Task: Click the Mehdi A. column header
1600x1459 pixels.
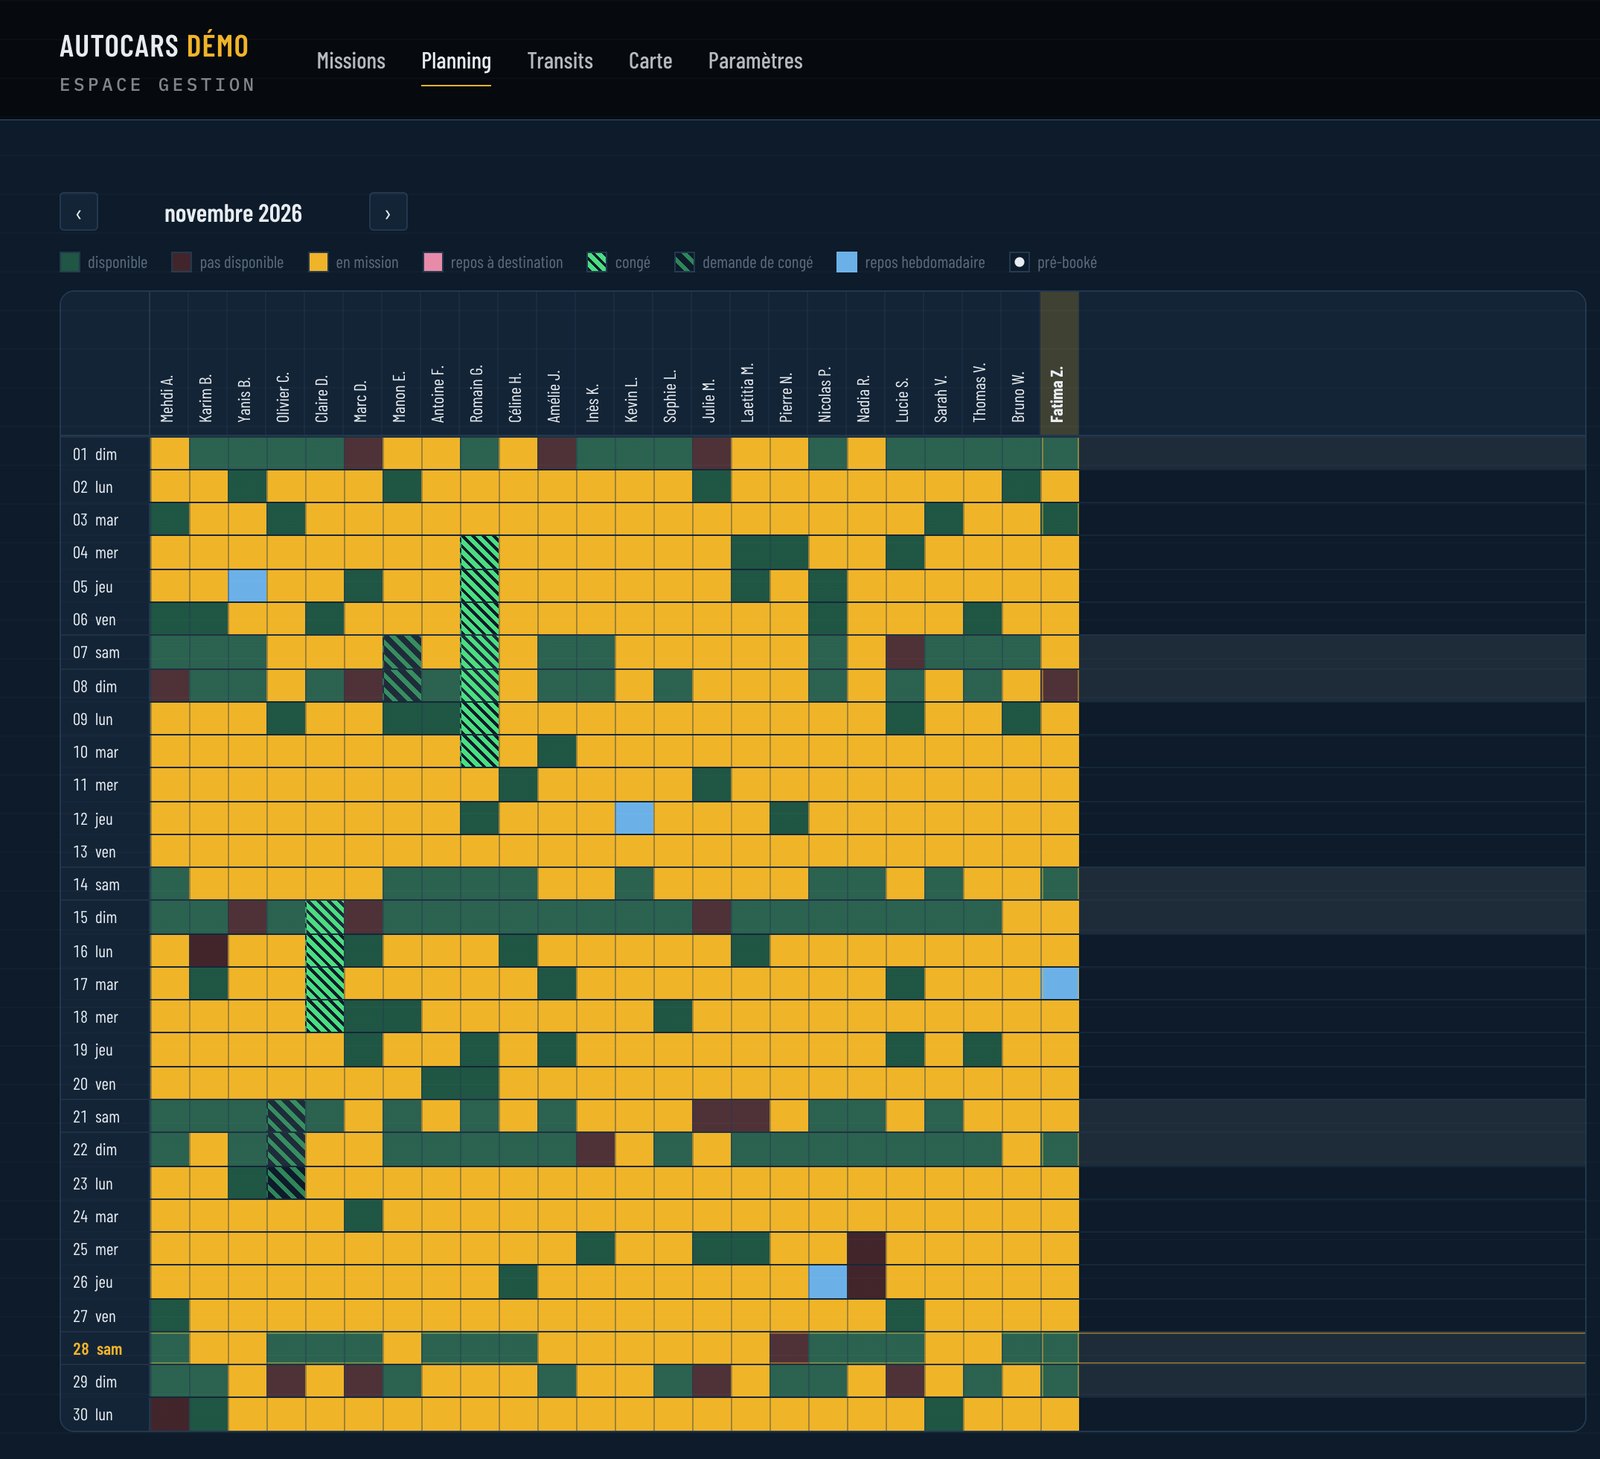Action: click(x=169, y=363)
